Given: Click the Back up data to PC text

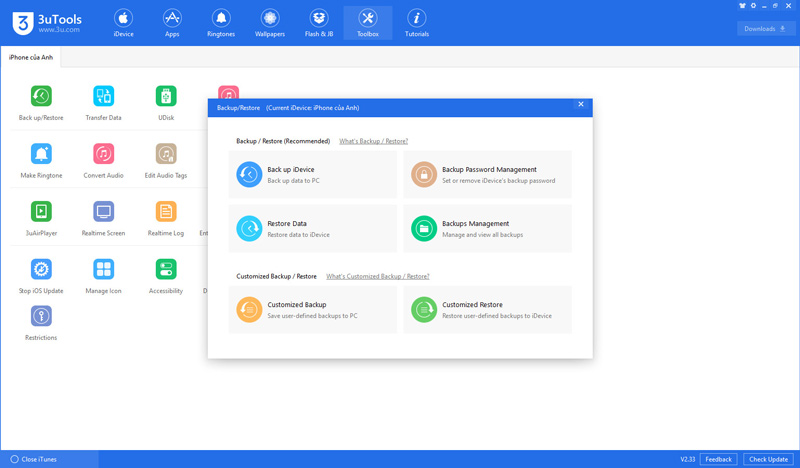Looking at the screenshot, I should pyautogui.click(x=293, y=181).
